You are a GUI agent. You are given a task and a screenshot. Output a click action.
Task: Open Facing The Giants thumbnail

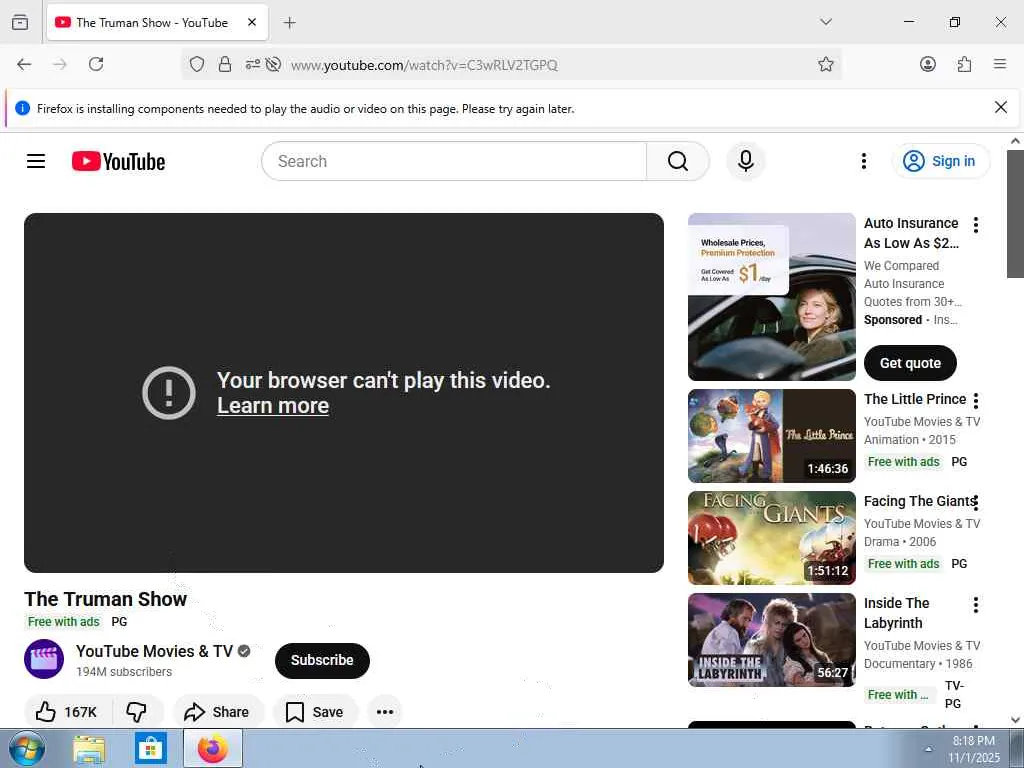click(x=771, y=538)
